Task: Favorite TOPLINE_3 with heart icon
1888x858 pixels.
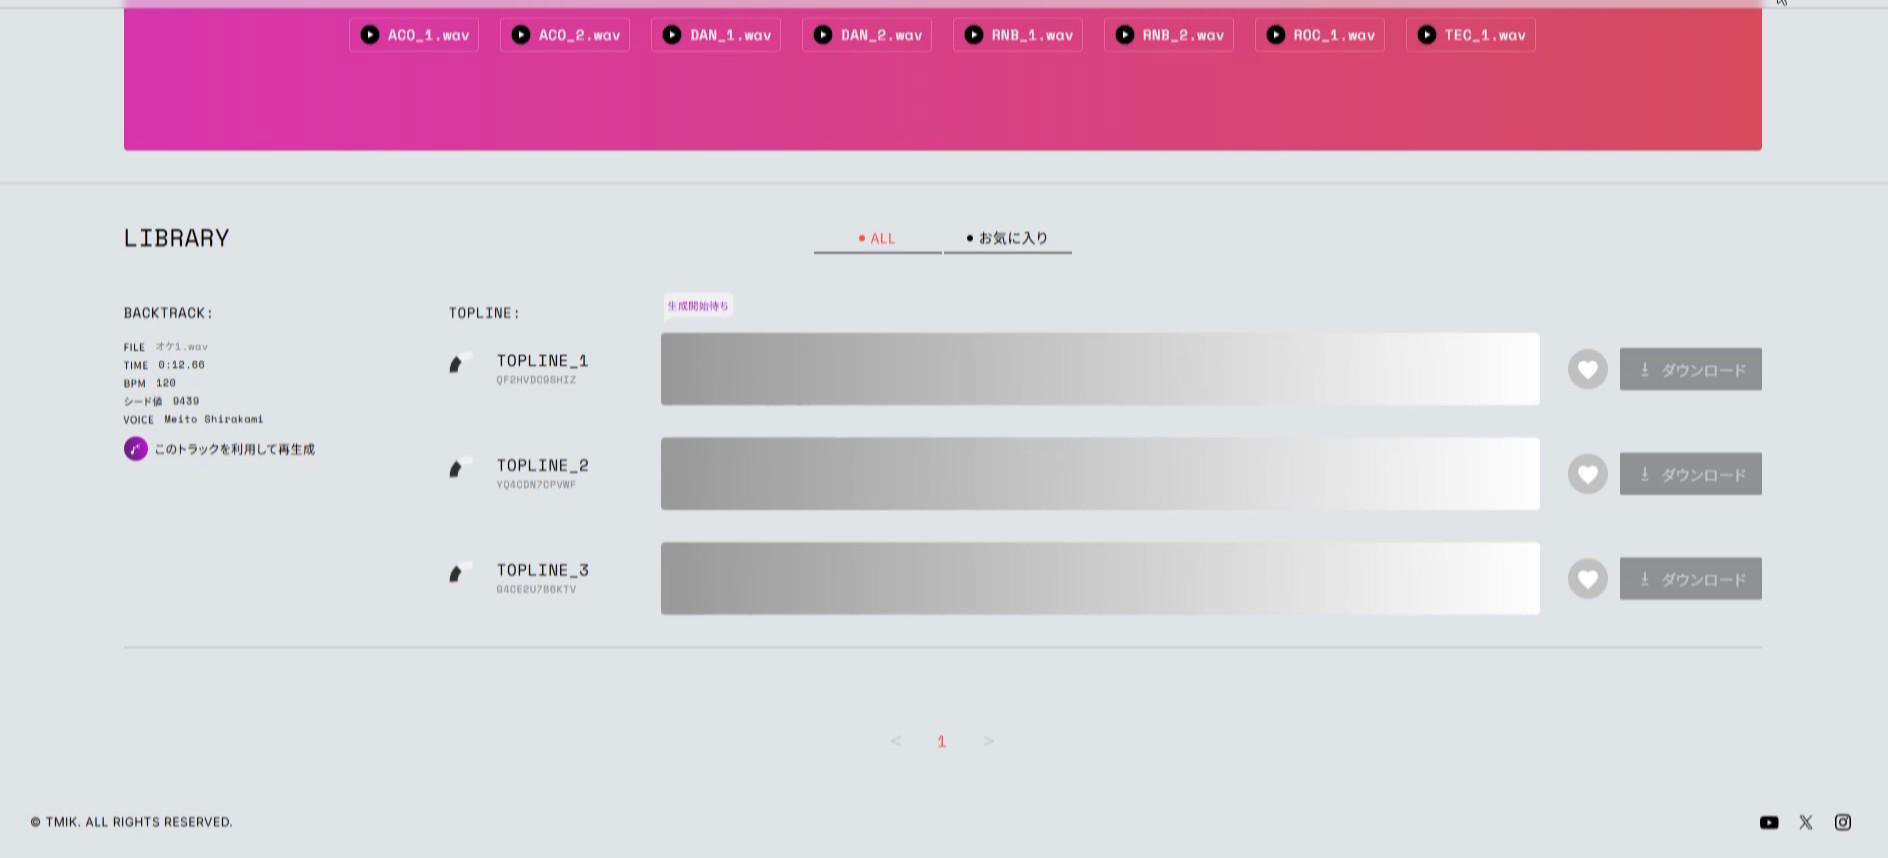Action: 1587,579
